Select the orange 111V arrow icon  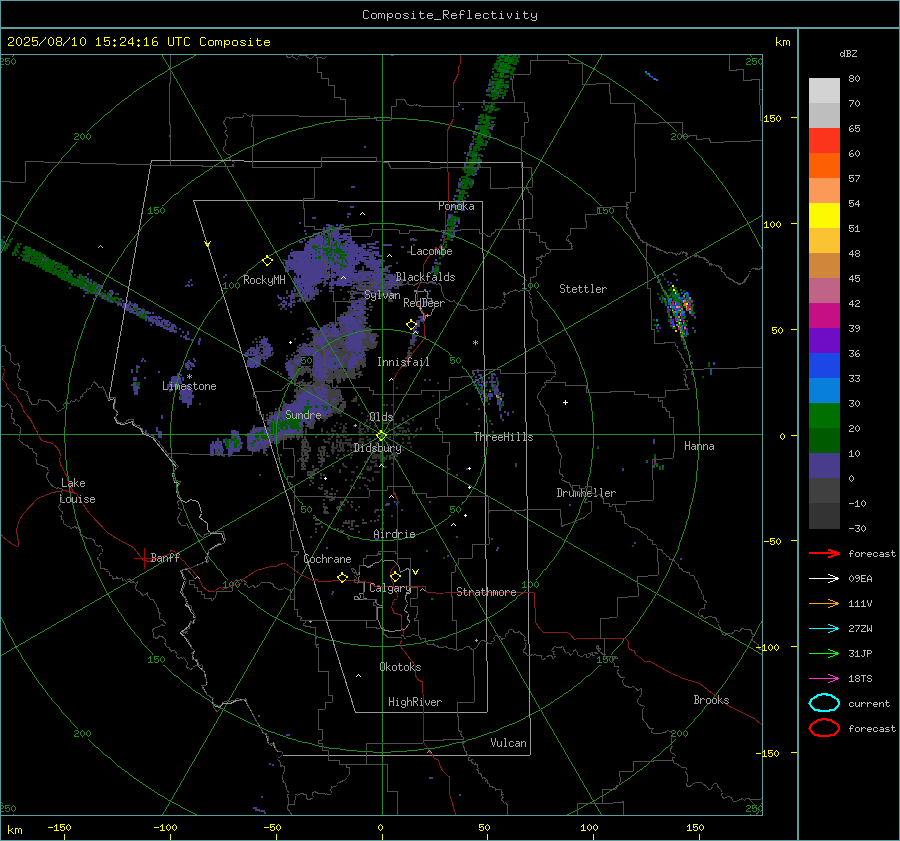point(824,603)
